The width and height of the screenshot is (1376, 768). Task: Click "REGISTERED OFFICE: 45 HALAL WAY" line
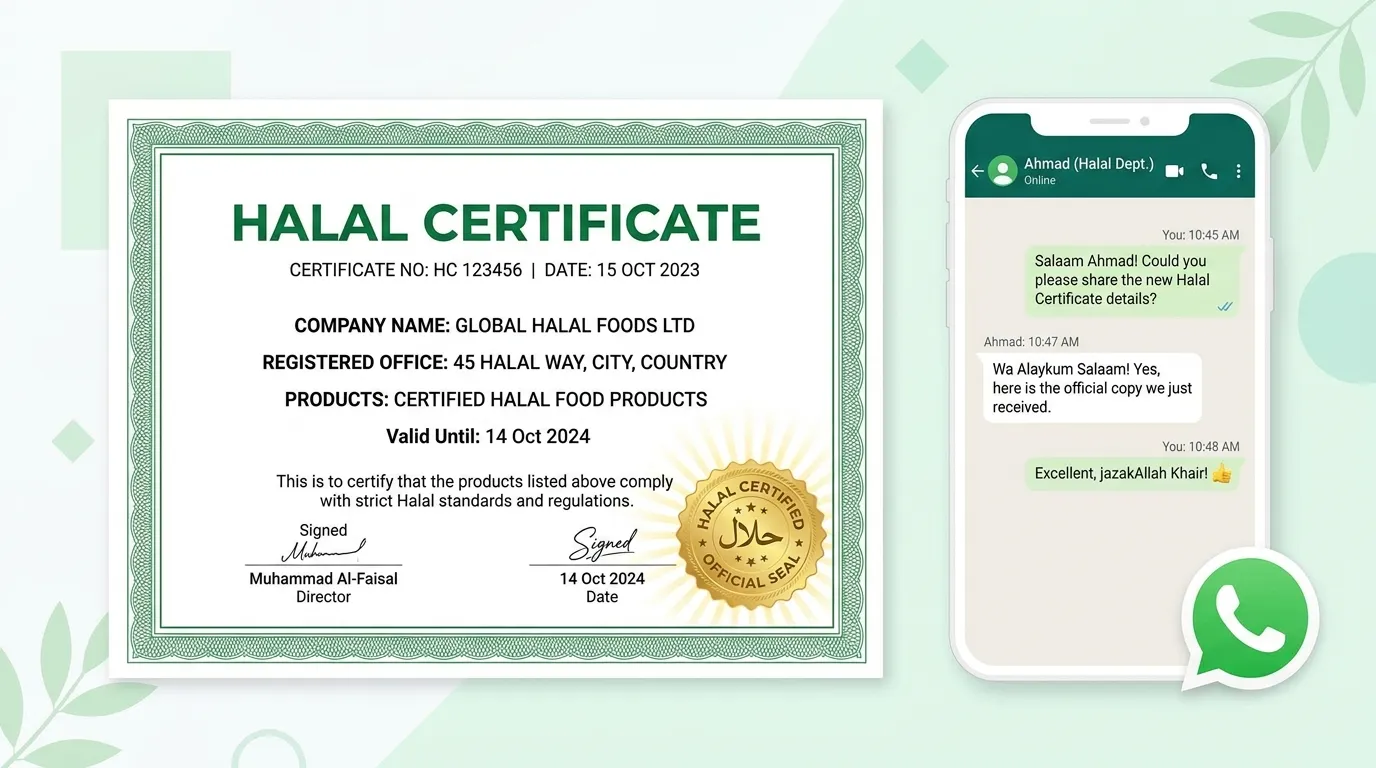tap(494, 362)
